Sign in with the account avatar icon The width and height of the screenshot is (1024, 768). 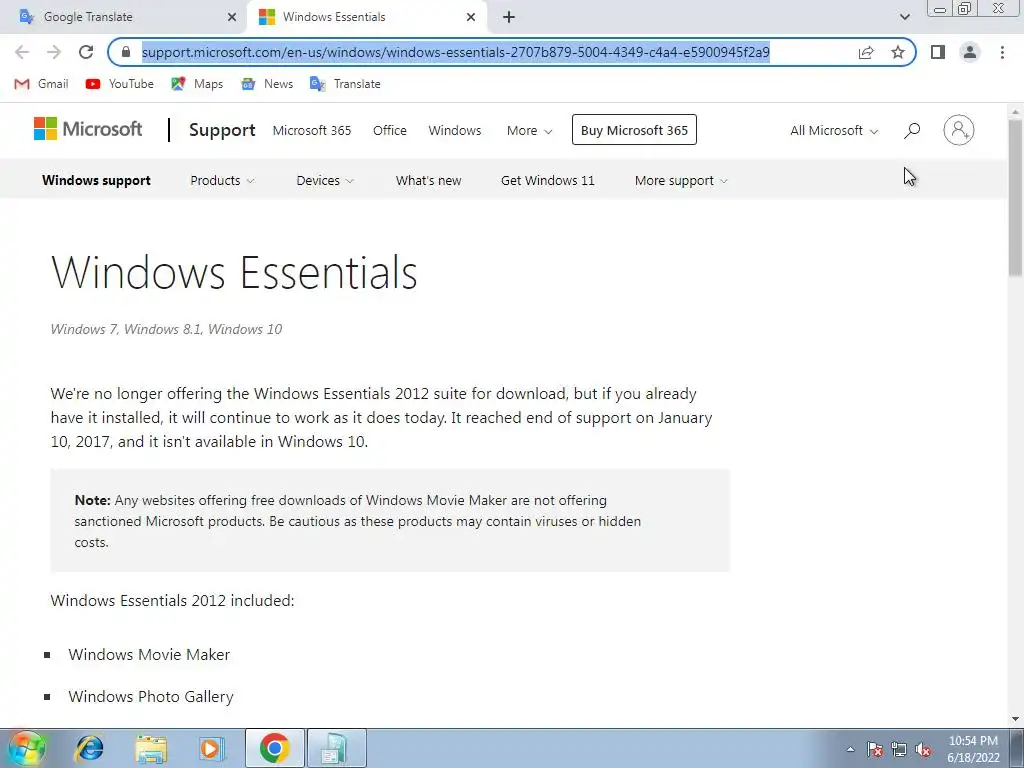tap(959, 130)
